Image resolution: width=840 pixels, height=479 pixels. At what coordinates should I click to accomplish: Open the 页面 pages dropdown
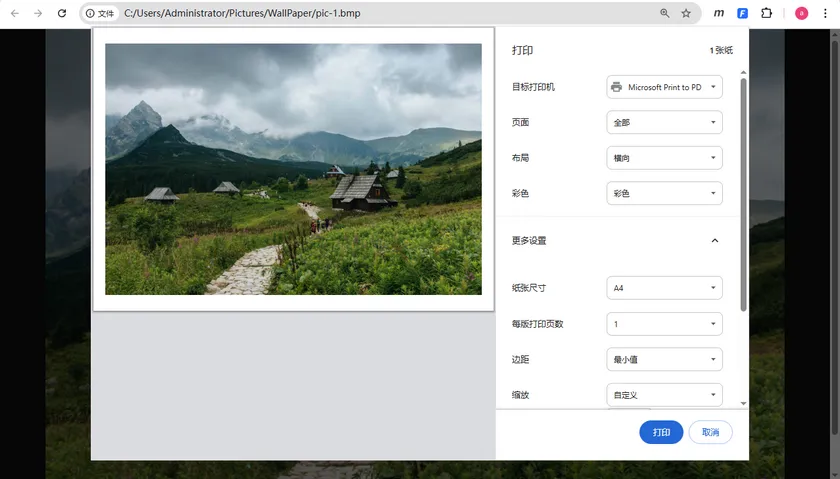click(x=664, y=122)
